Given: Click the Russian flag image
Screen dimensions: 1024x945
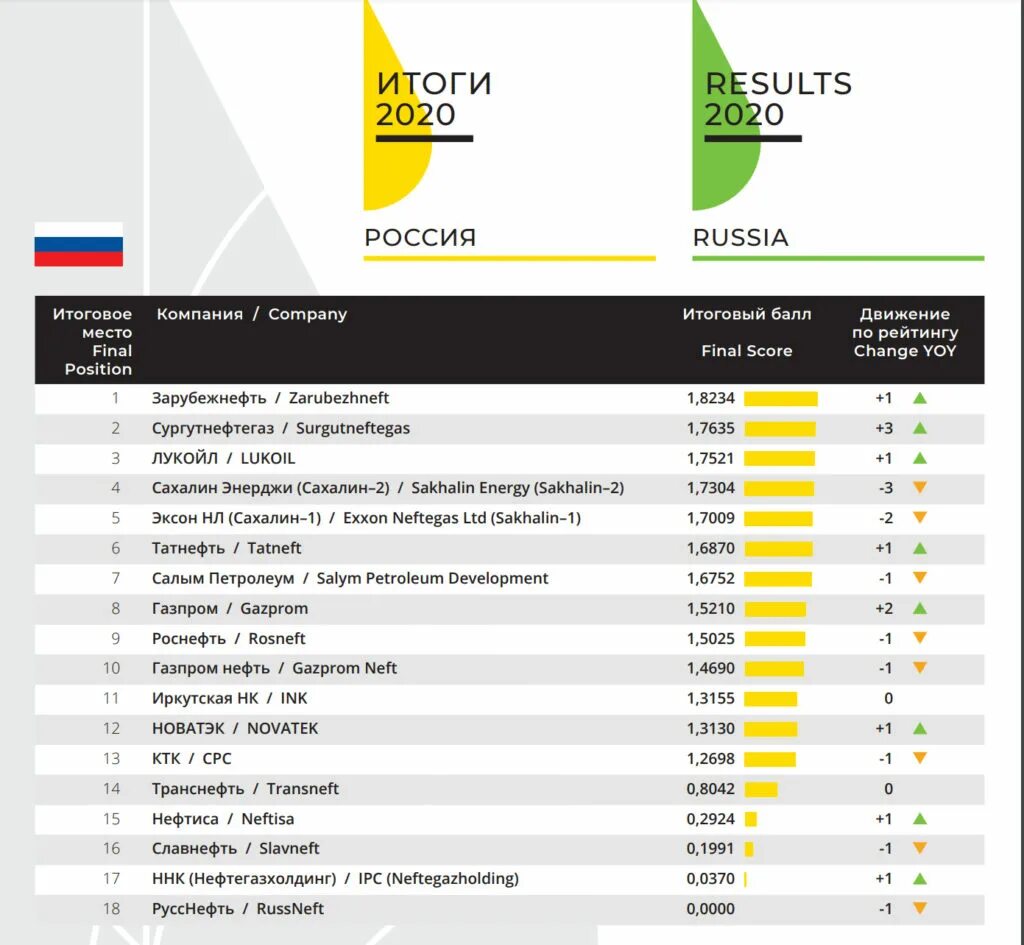Looking at the screenshot, I should [78, 244].
